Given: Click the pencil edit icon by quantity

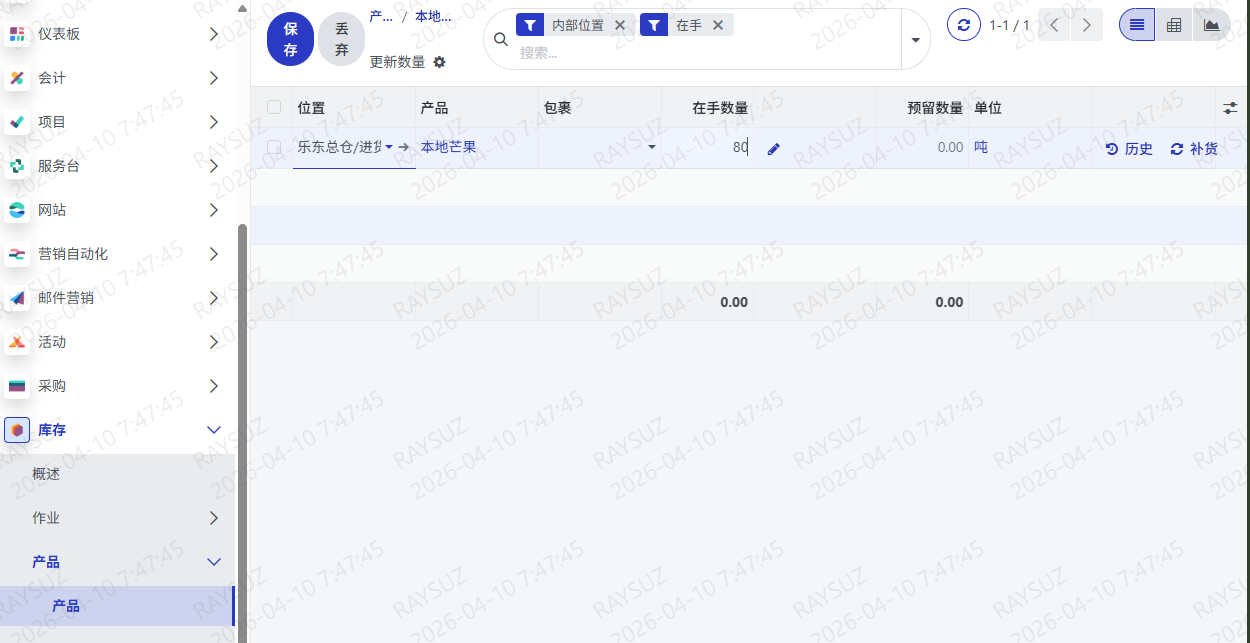Looking at the screenshot, I should click(x=773, y=149).
